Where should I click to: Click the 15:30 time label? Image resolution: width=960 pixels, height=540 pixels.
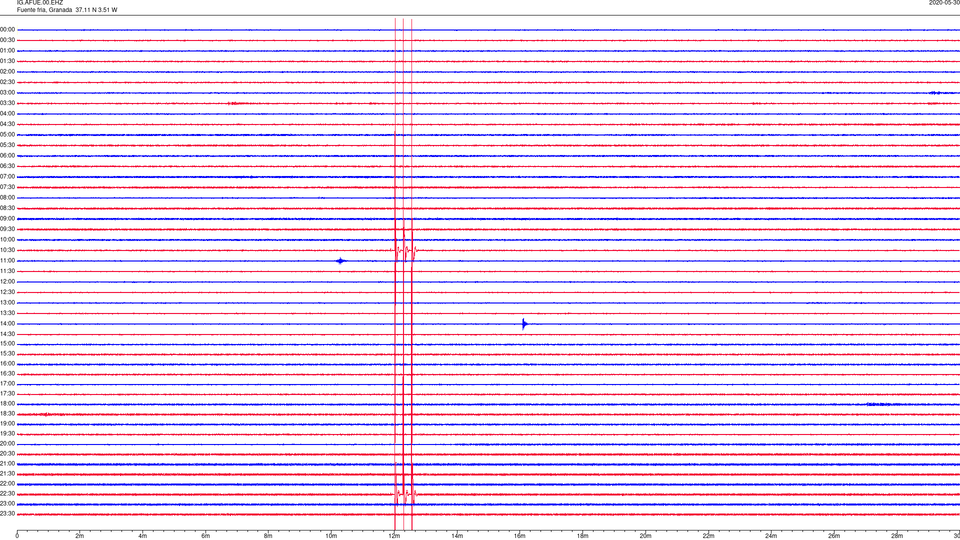coord(7,354)
